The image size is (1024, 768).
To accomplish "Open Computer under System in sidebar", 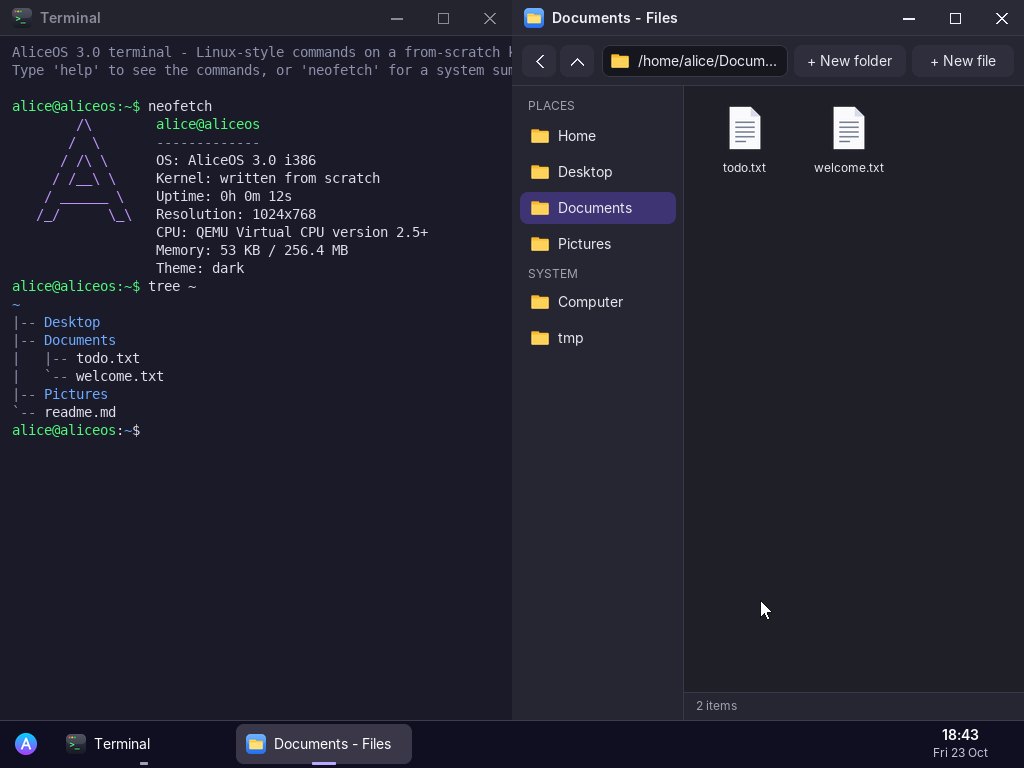I will click(598, 302).
